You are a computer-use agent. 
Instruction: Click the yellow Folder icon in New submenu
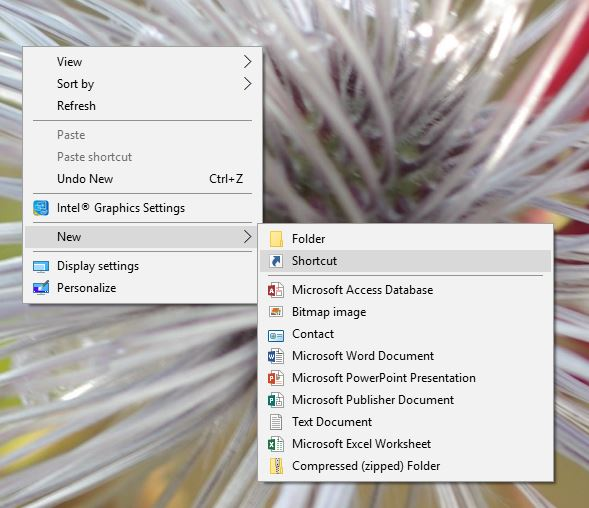276,239
